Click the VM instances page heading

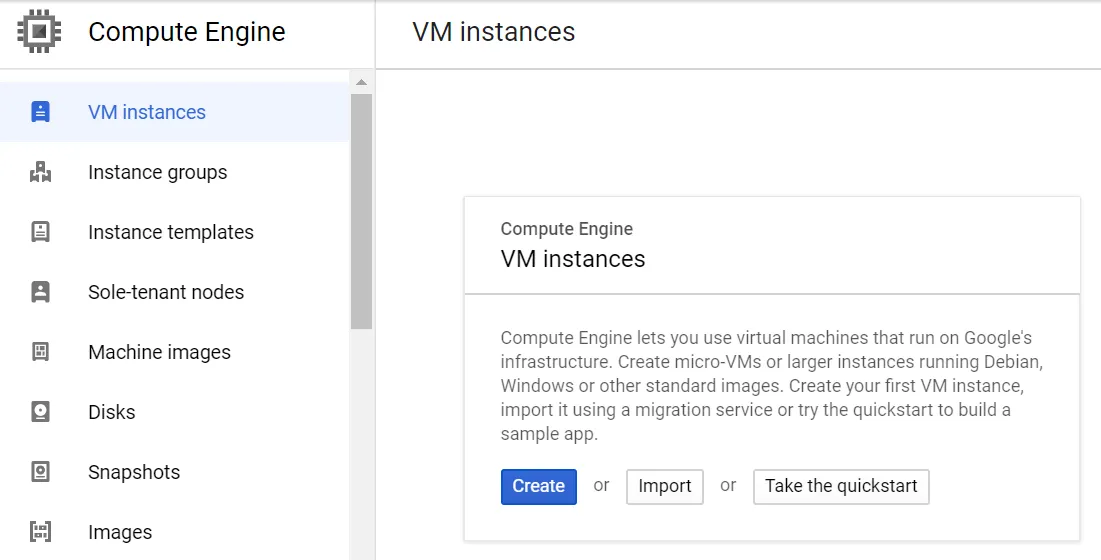coord(494,32)
